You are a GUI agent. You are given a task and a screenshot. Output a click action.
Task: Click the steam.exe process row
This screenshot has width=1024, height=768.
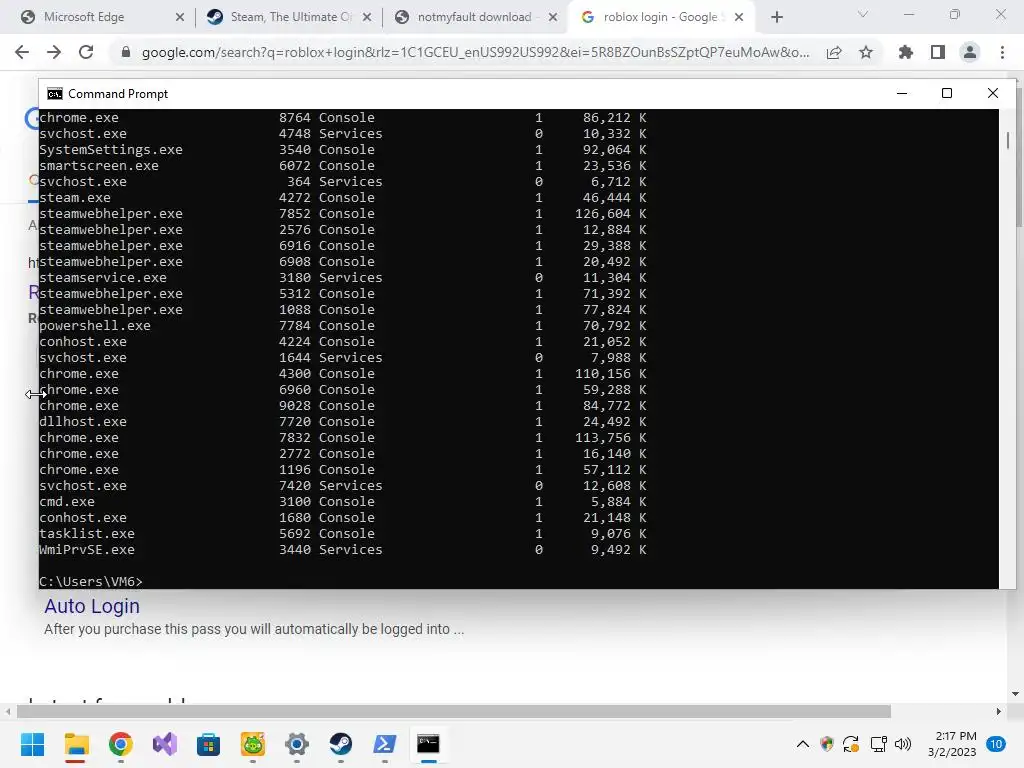tap(342, 197)
